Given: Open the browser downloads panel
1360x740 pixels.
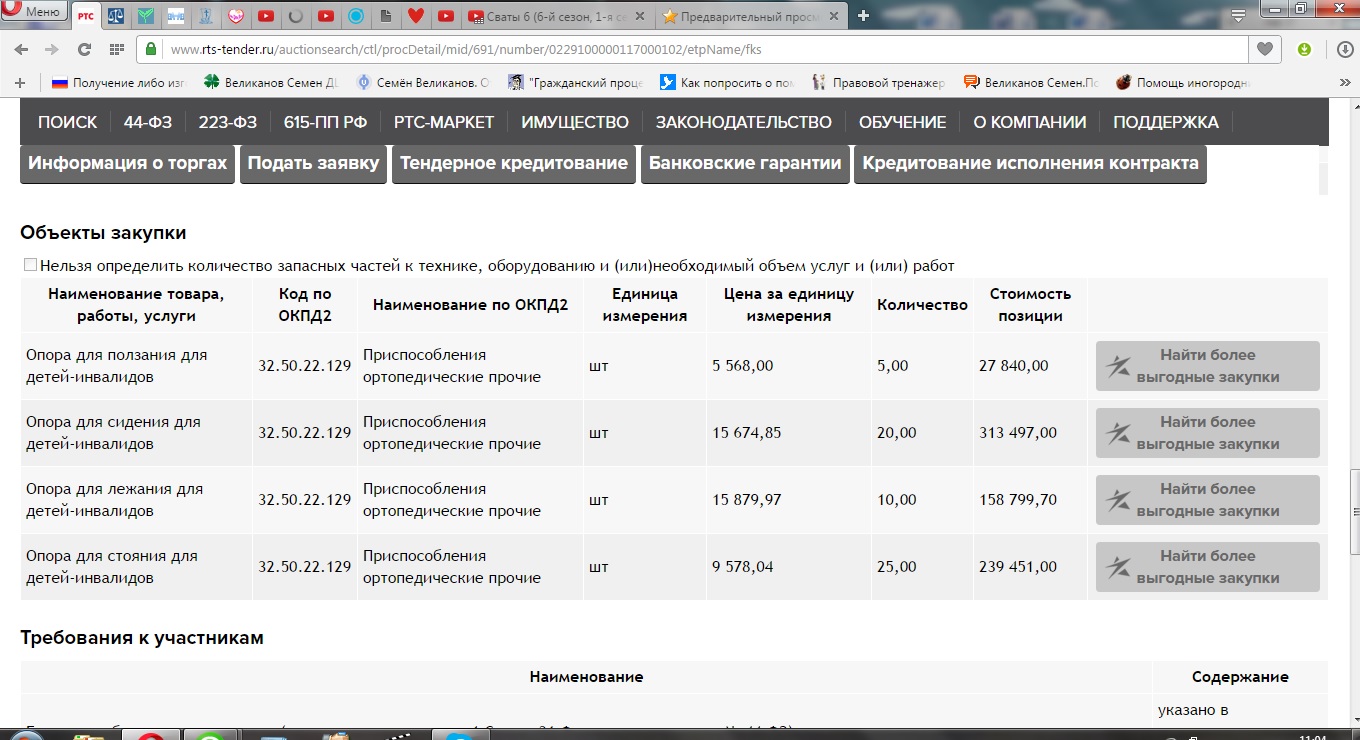Looking at the screenshot, I should [1344, 49].
